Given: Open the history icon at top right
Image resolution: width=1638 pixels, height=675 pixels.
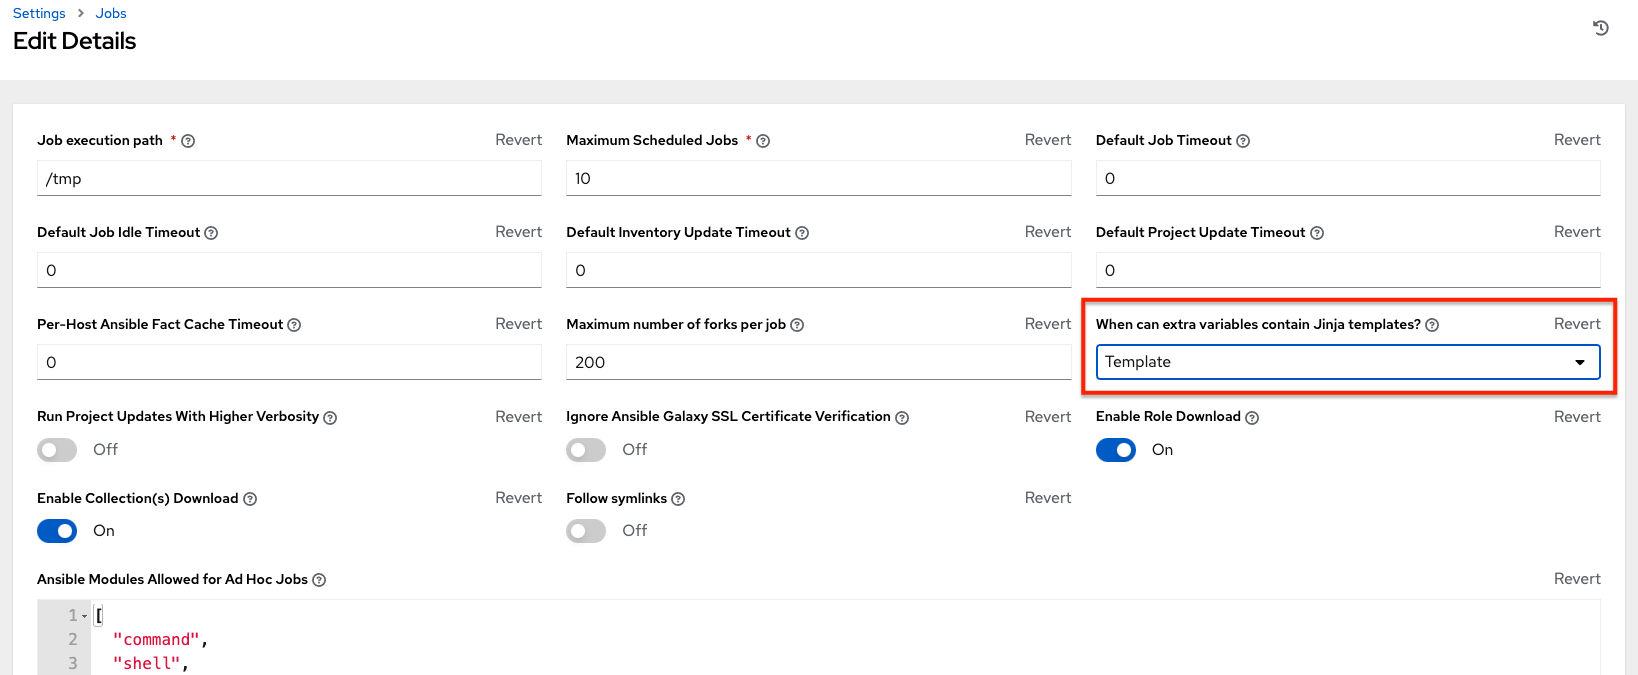Looking at the screenshot, I should click(x=1600, y=28).
